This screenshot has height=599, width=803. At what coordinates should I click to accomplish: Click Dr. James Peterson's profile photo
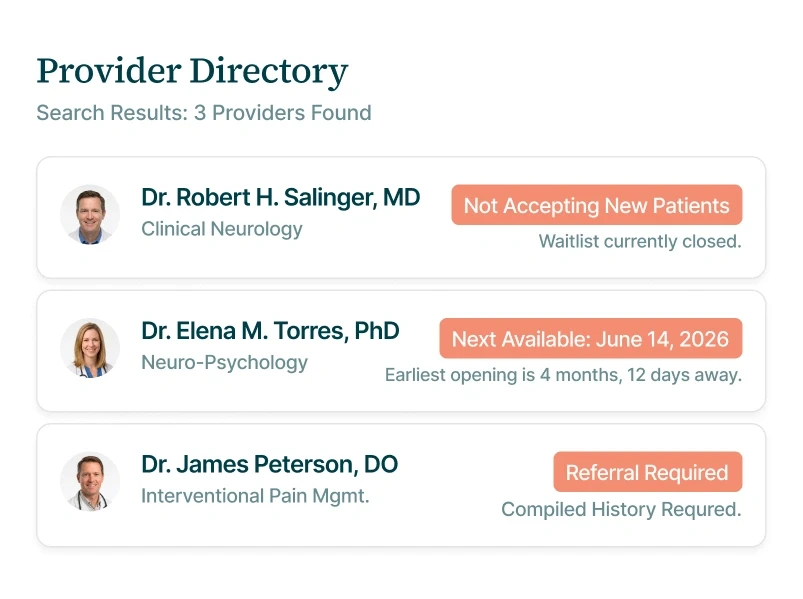[90, 482]
